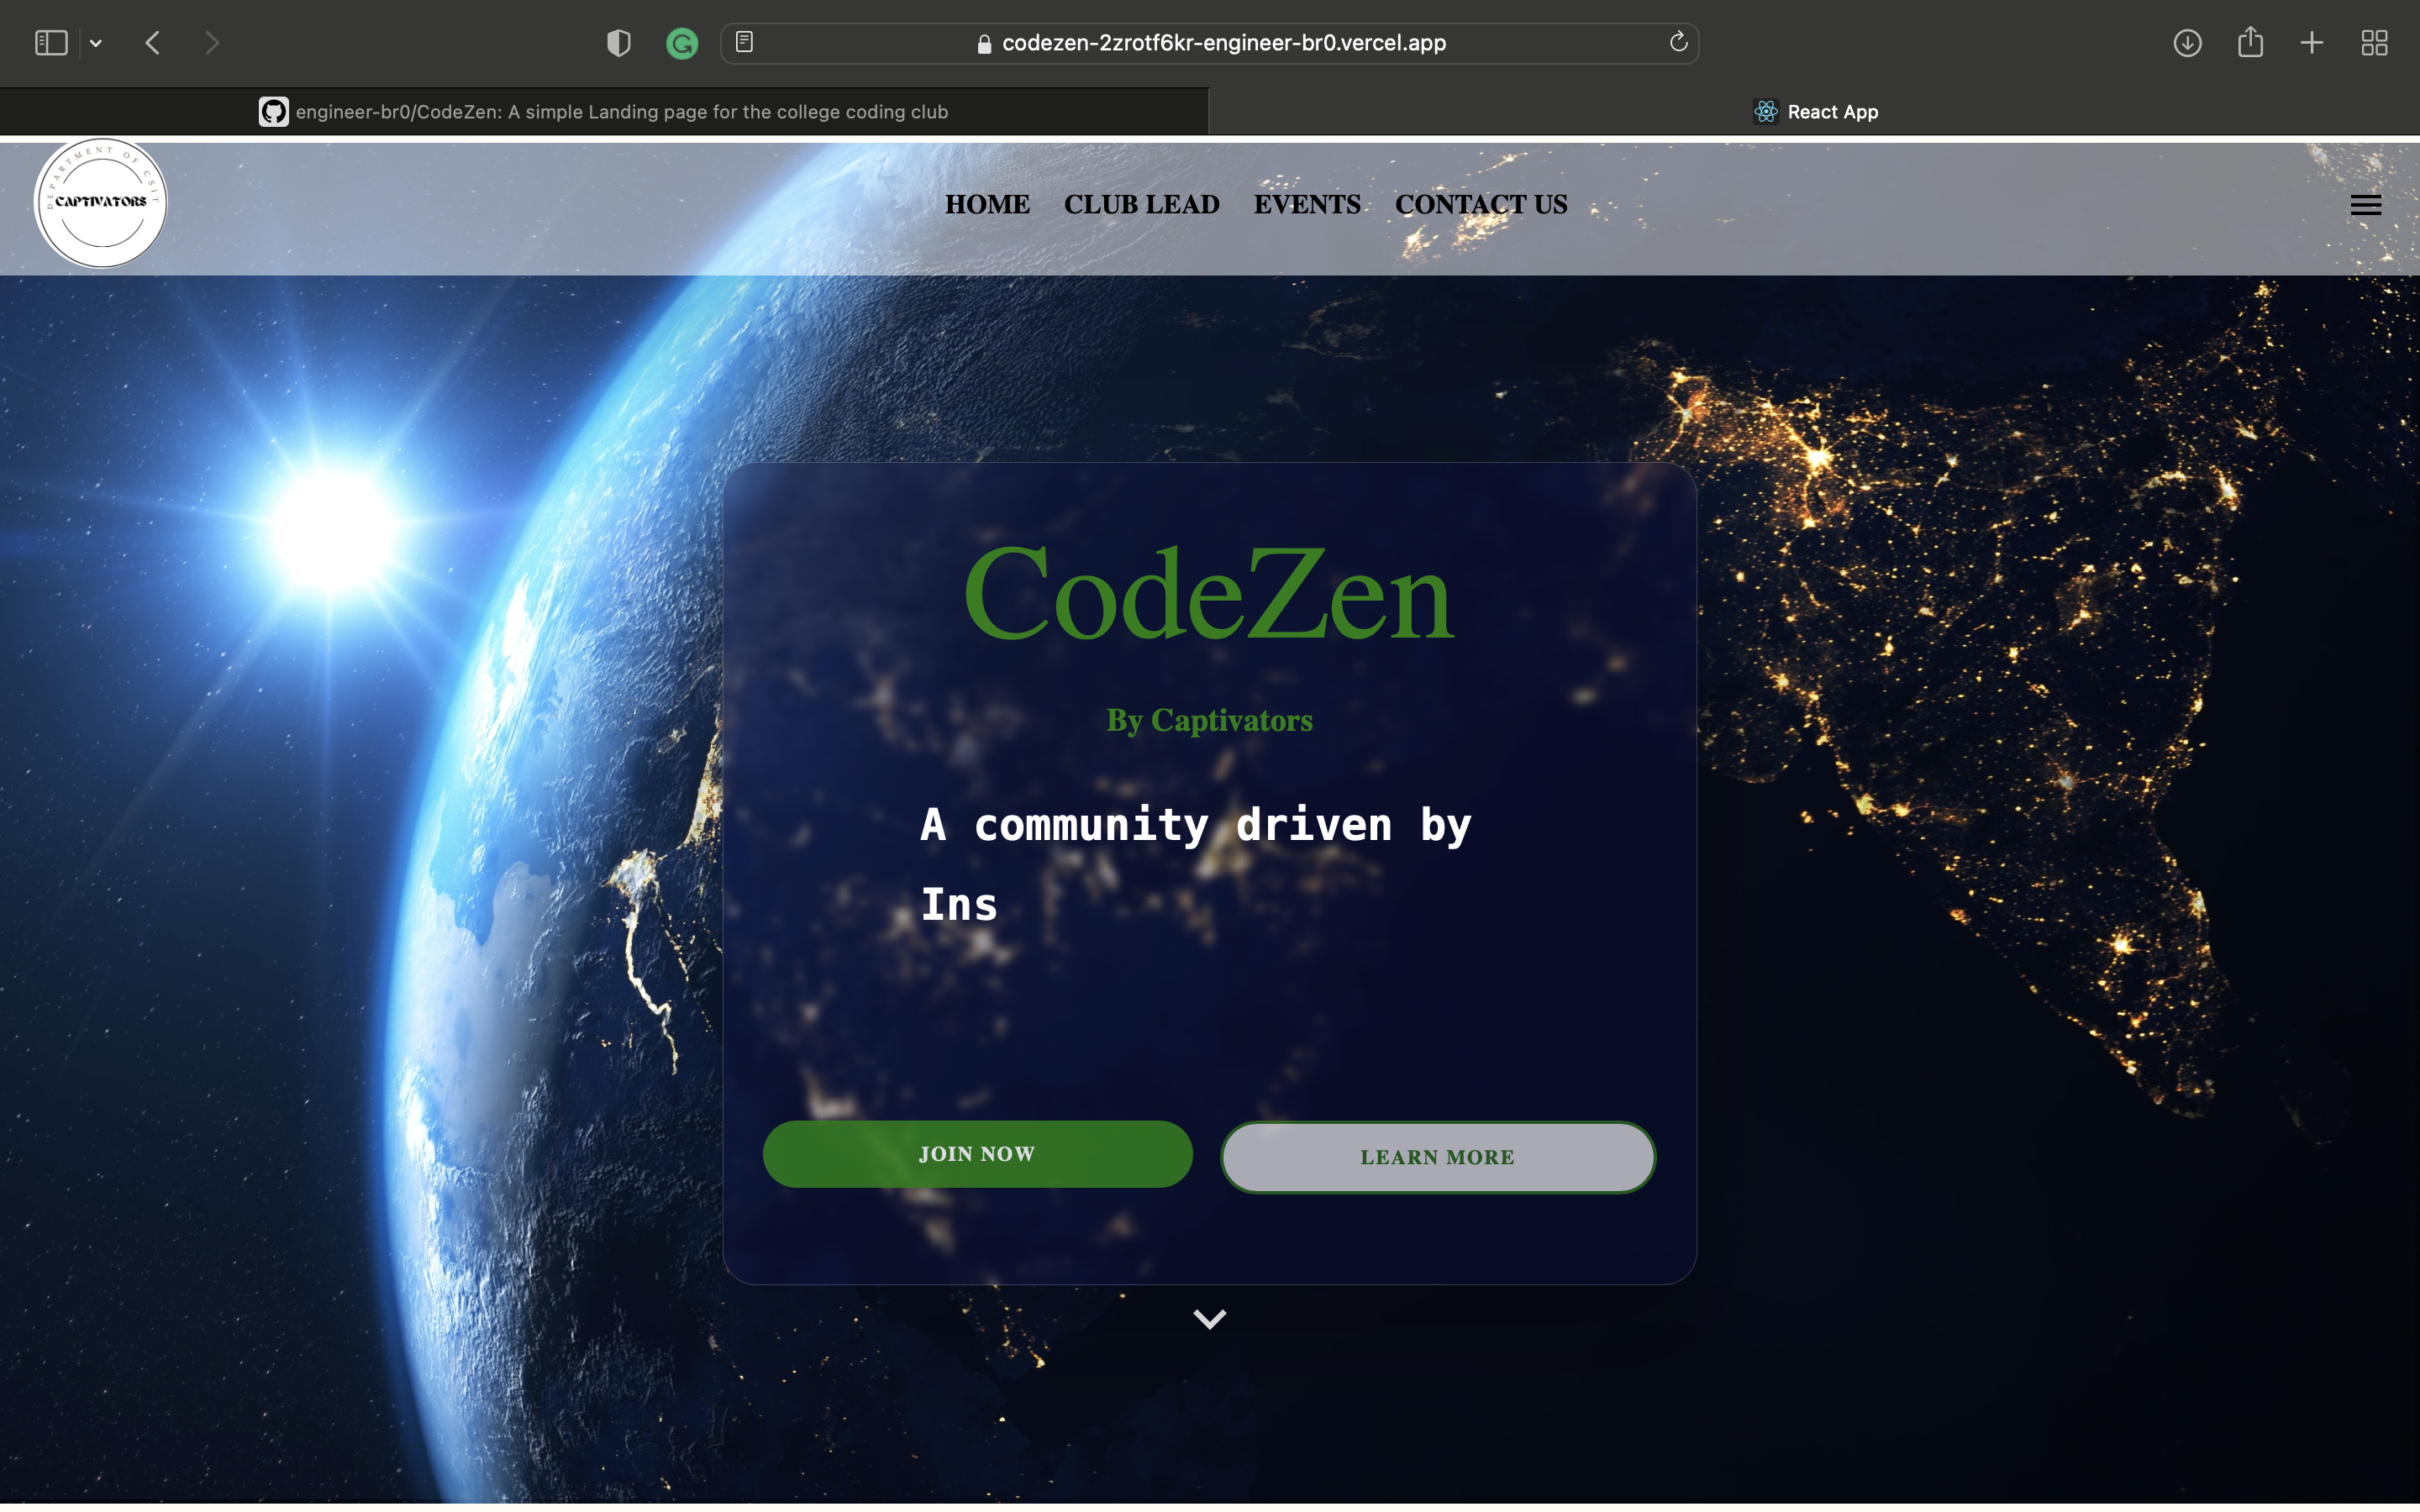Click the Captivators circular logo
This screenshot has width=2420, height=1512.
[101, 203]
